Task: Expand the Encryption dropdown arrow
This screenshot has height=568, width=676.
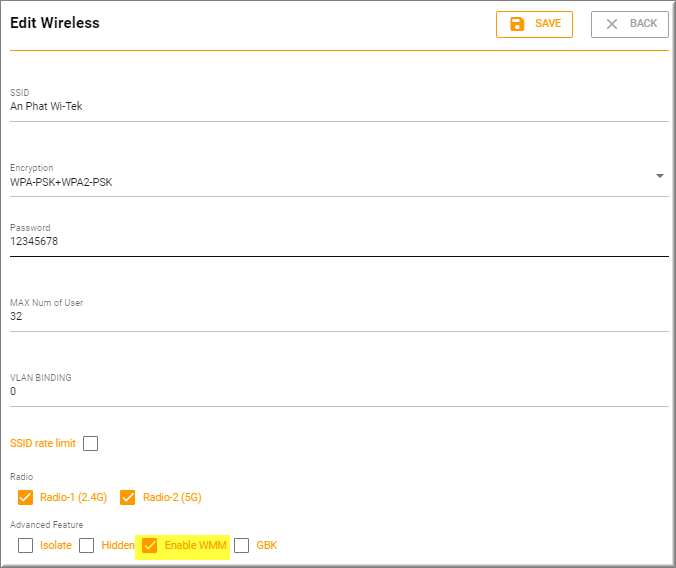Action: pyautogui.click(x=659, y=176)
